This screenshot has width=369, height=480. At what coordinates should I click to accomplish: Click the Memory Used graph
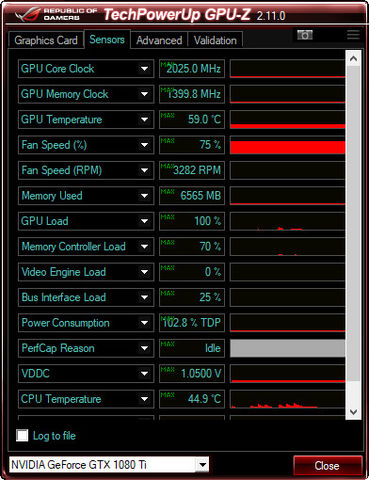click(288, 196)
